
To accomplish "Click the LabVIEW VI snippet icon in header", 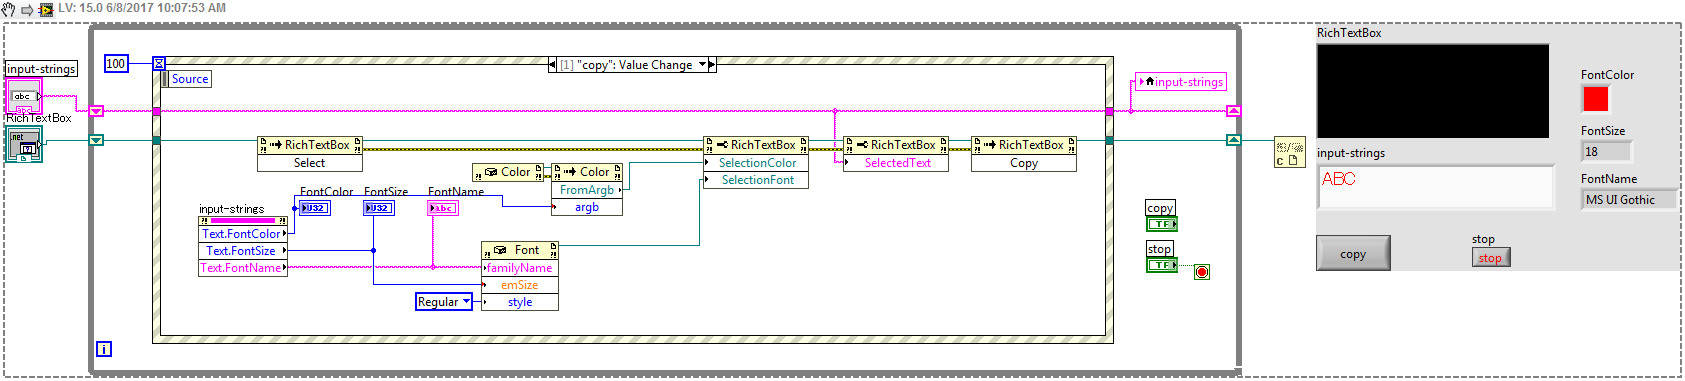I will (46, 9).
